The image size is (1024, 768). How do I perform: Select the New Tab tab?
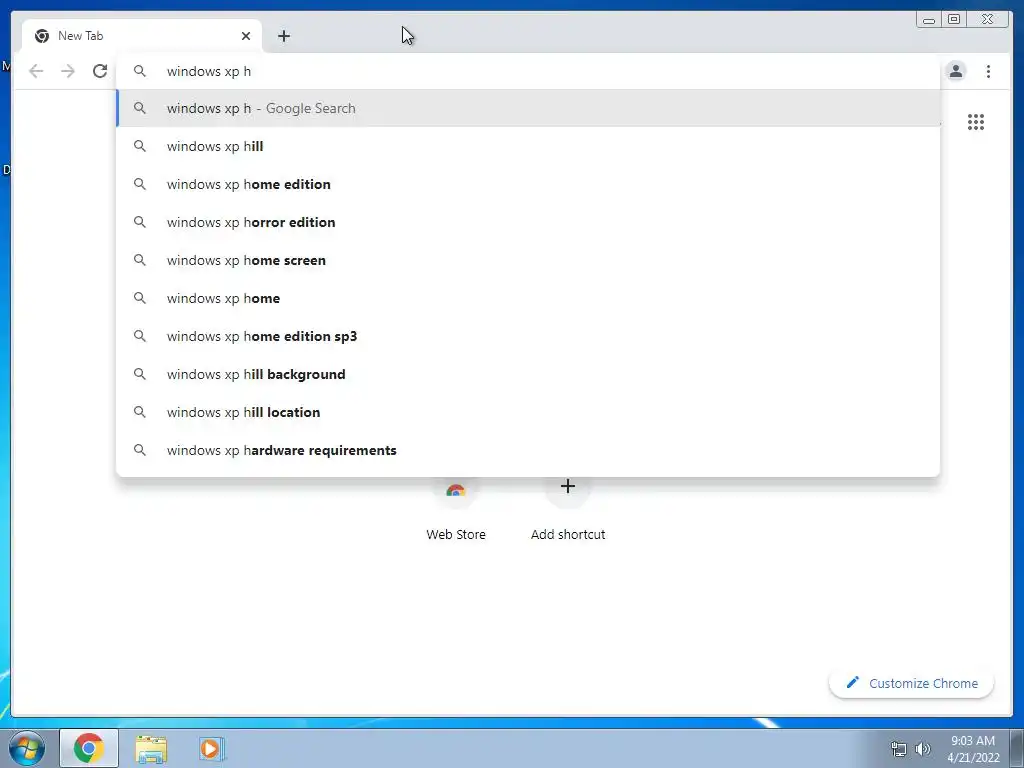pyautogui.click(x=142, y=36)
